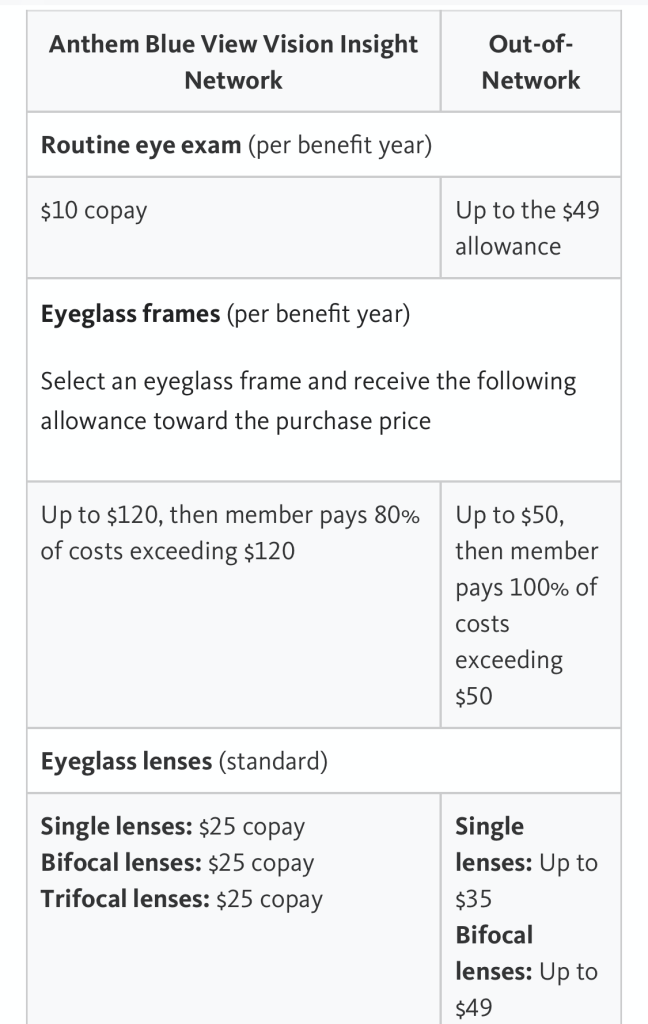Image resolution: width=648 pixels, height=1024 pixels.
Task: Click the 'Select an eyeglass frame' description text
Action: pos(308,401)
